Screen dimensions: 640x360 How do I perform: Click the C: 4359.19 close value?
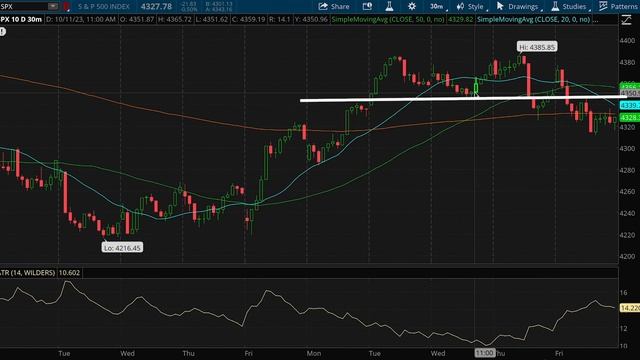point(248,19)
